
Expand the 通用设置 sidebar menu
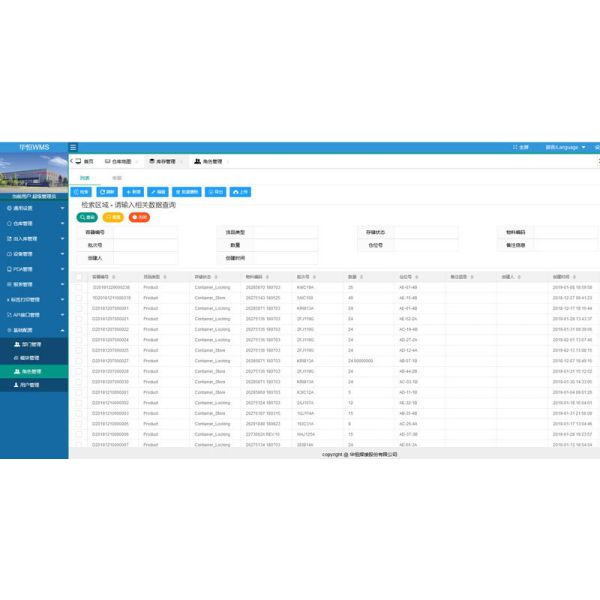34,208
